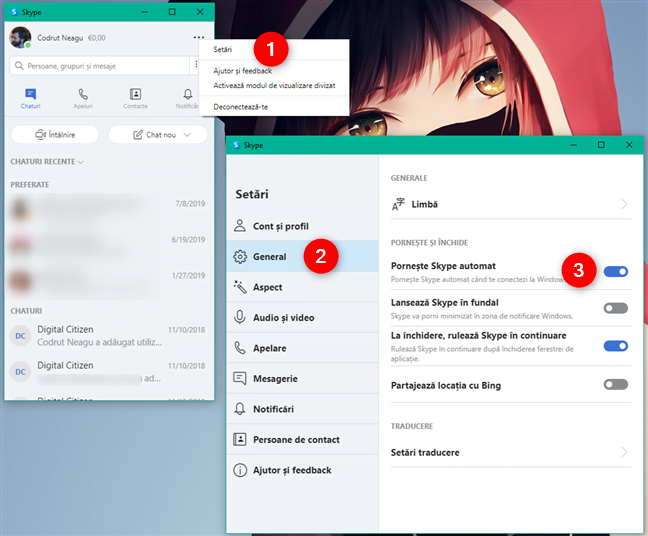The height and width of the screenshot is (536, 648).
Task: Open first Digital Citizen chat, Codrut Neagu a adăugat
Action: click(x=108, y=336)
